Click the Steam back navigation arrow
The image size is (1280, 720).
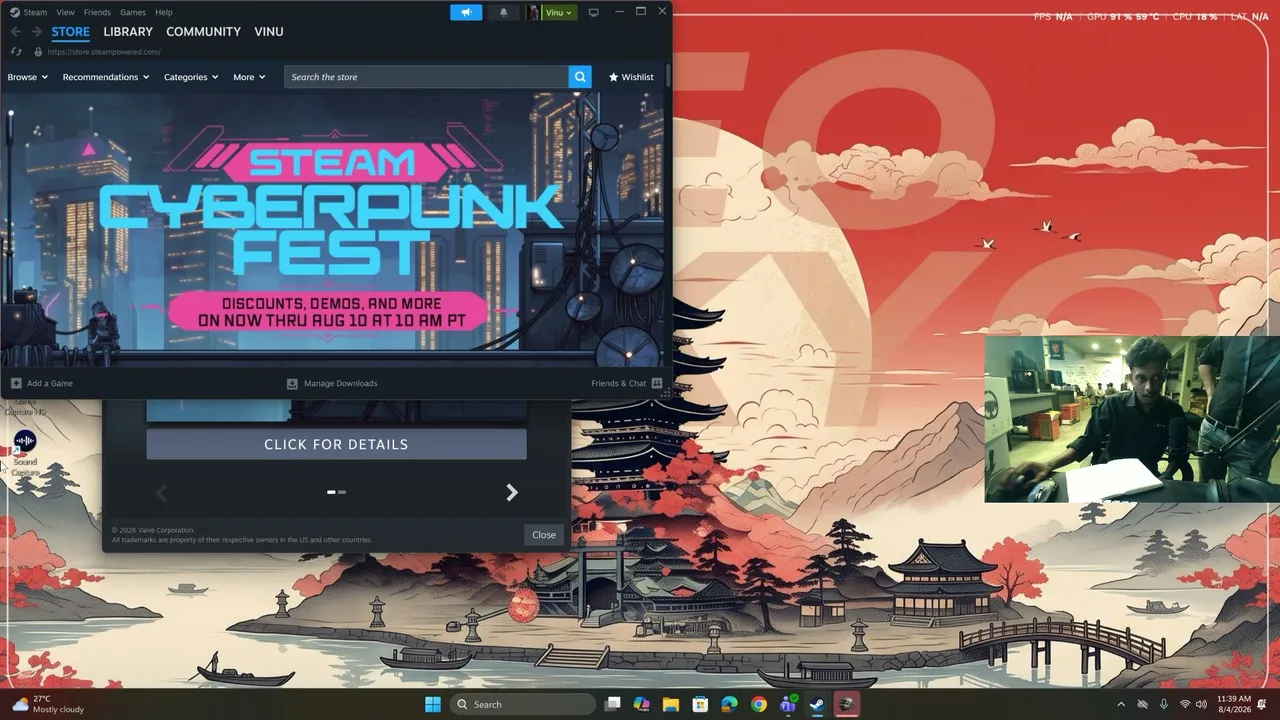click(15, 32)
